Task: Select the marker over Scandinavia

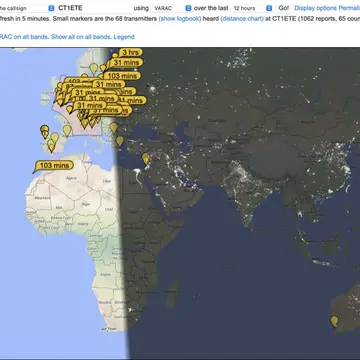Action: click(x=94, y=69)
